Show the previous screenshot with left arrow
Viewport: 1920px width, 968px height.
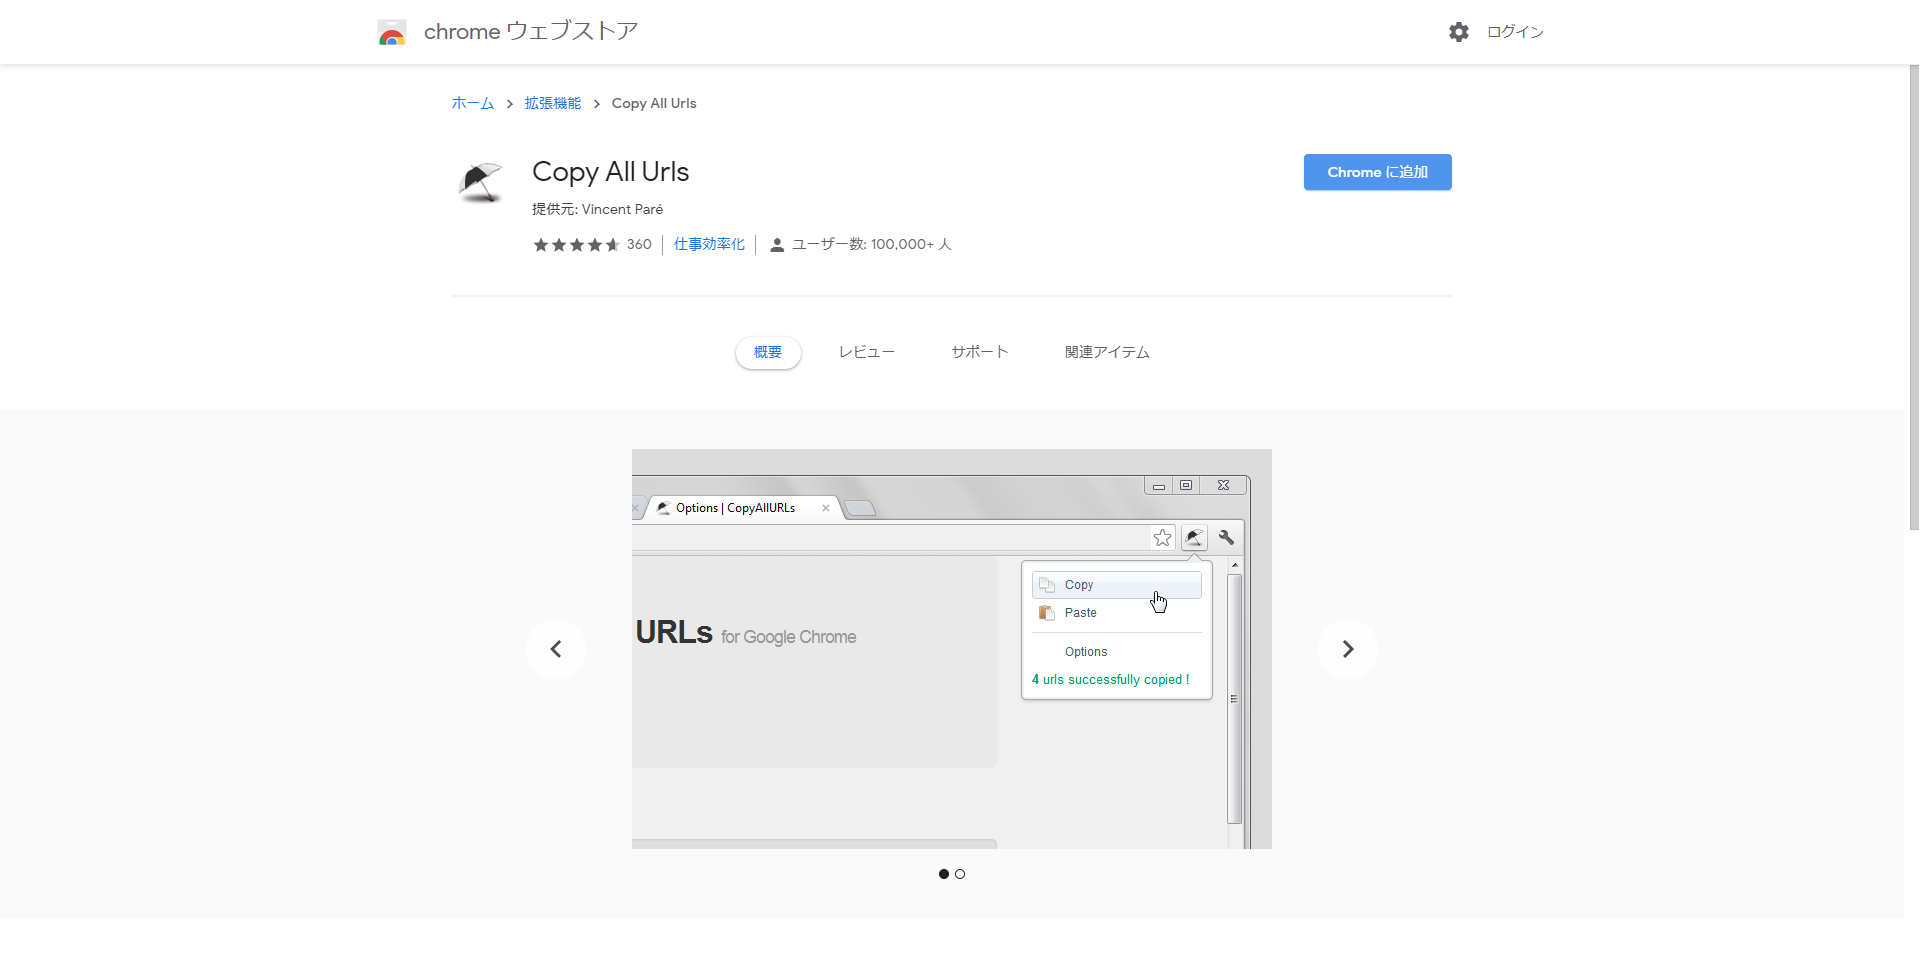(556, 649)
